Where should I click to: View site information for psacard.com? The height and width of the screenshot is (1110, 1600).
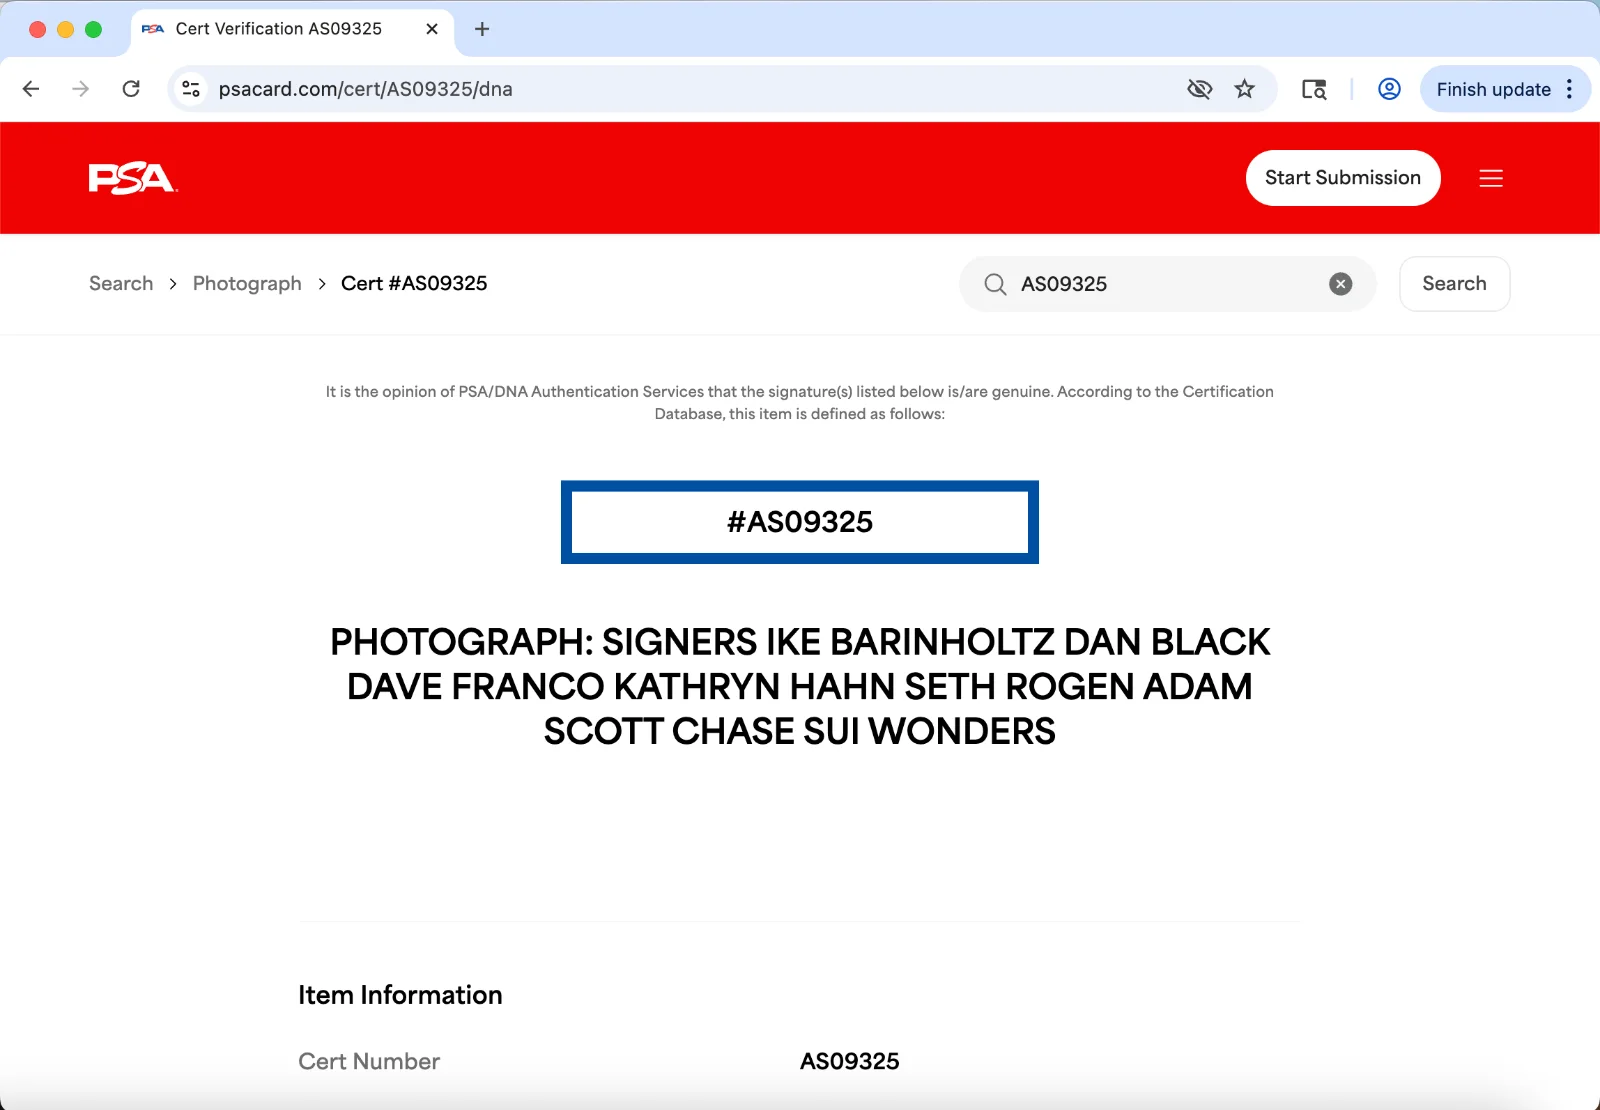coord(191,89)
